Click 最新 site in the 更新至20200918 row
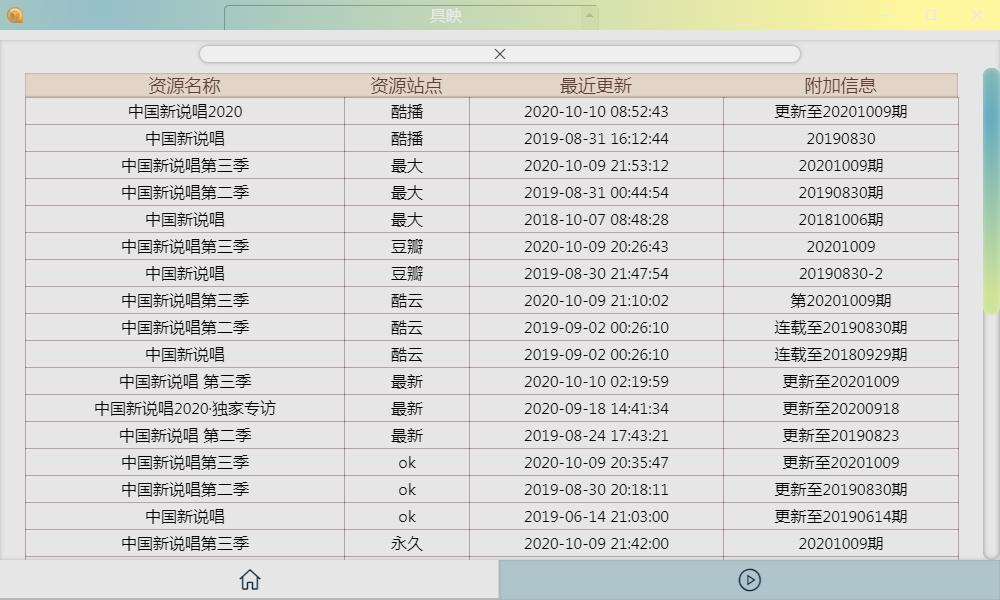The height and width of the screenshot is (600, 1000). click(407, 409)
